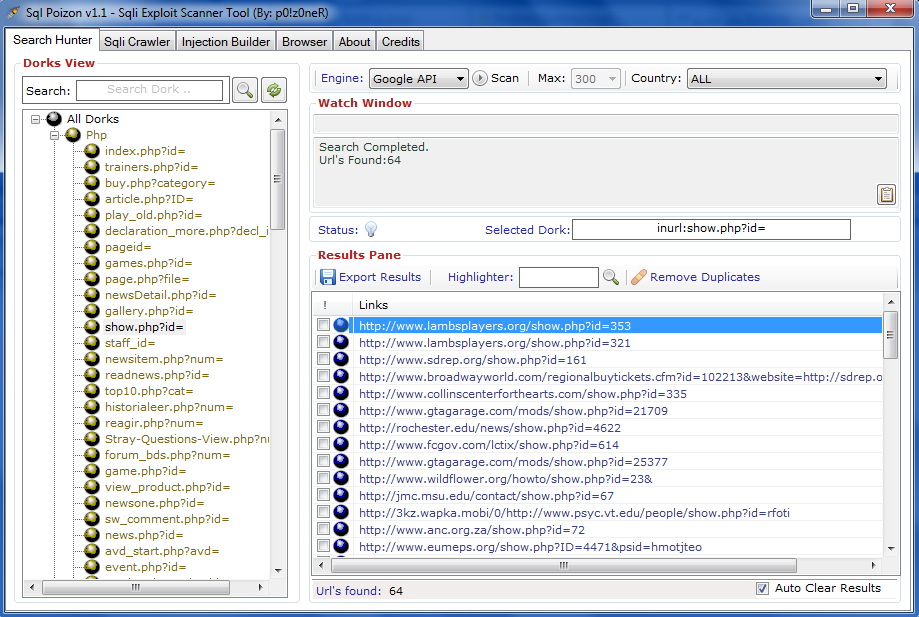Click dorks tree scroll down arrow
Screen dimensions: 919x617
point(278,570)
